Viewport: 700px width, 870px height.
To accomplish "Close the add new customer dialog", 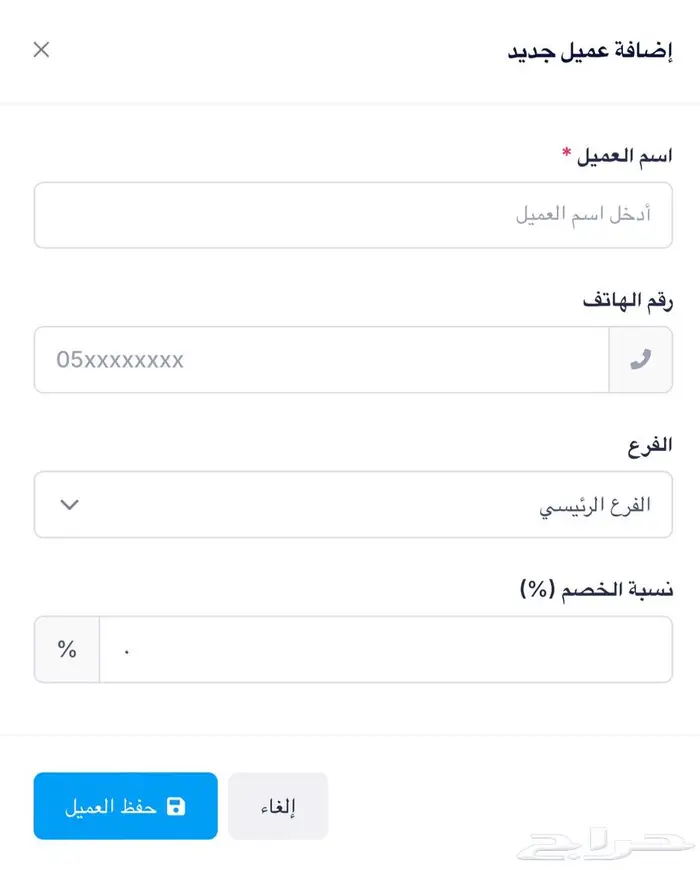I will [x=41, y=50].
